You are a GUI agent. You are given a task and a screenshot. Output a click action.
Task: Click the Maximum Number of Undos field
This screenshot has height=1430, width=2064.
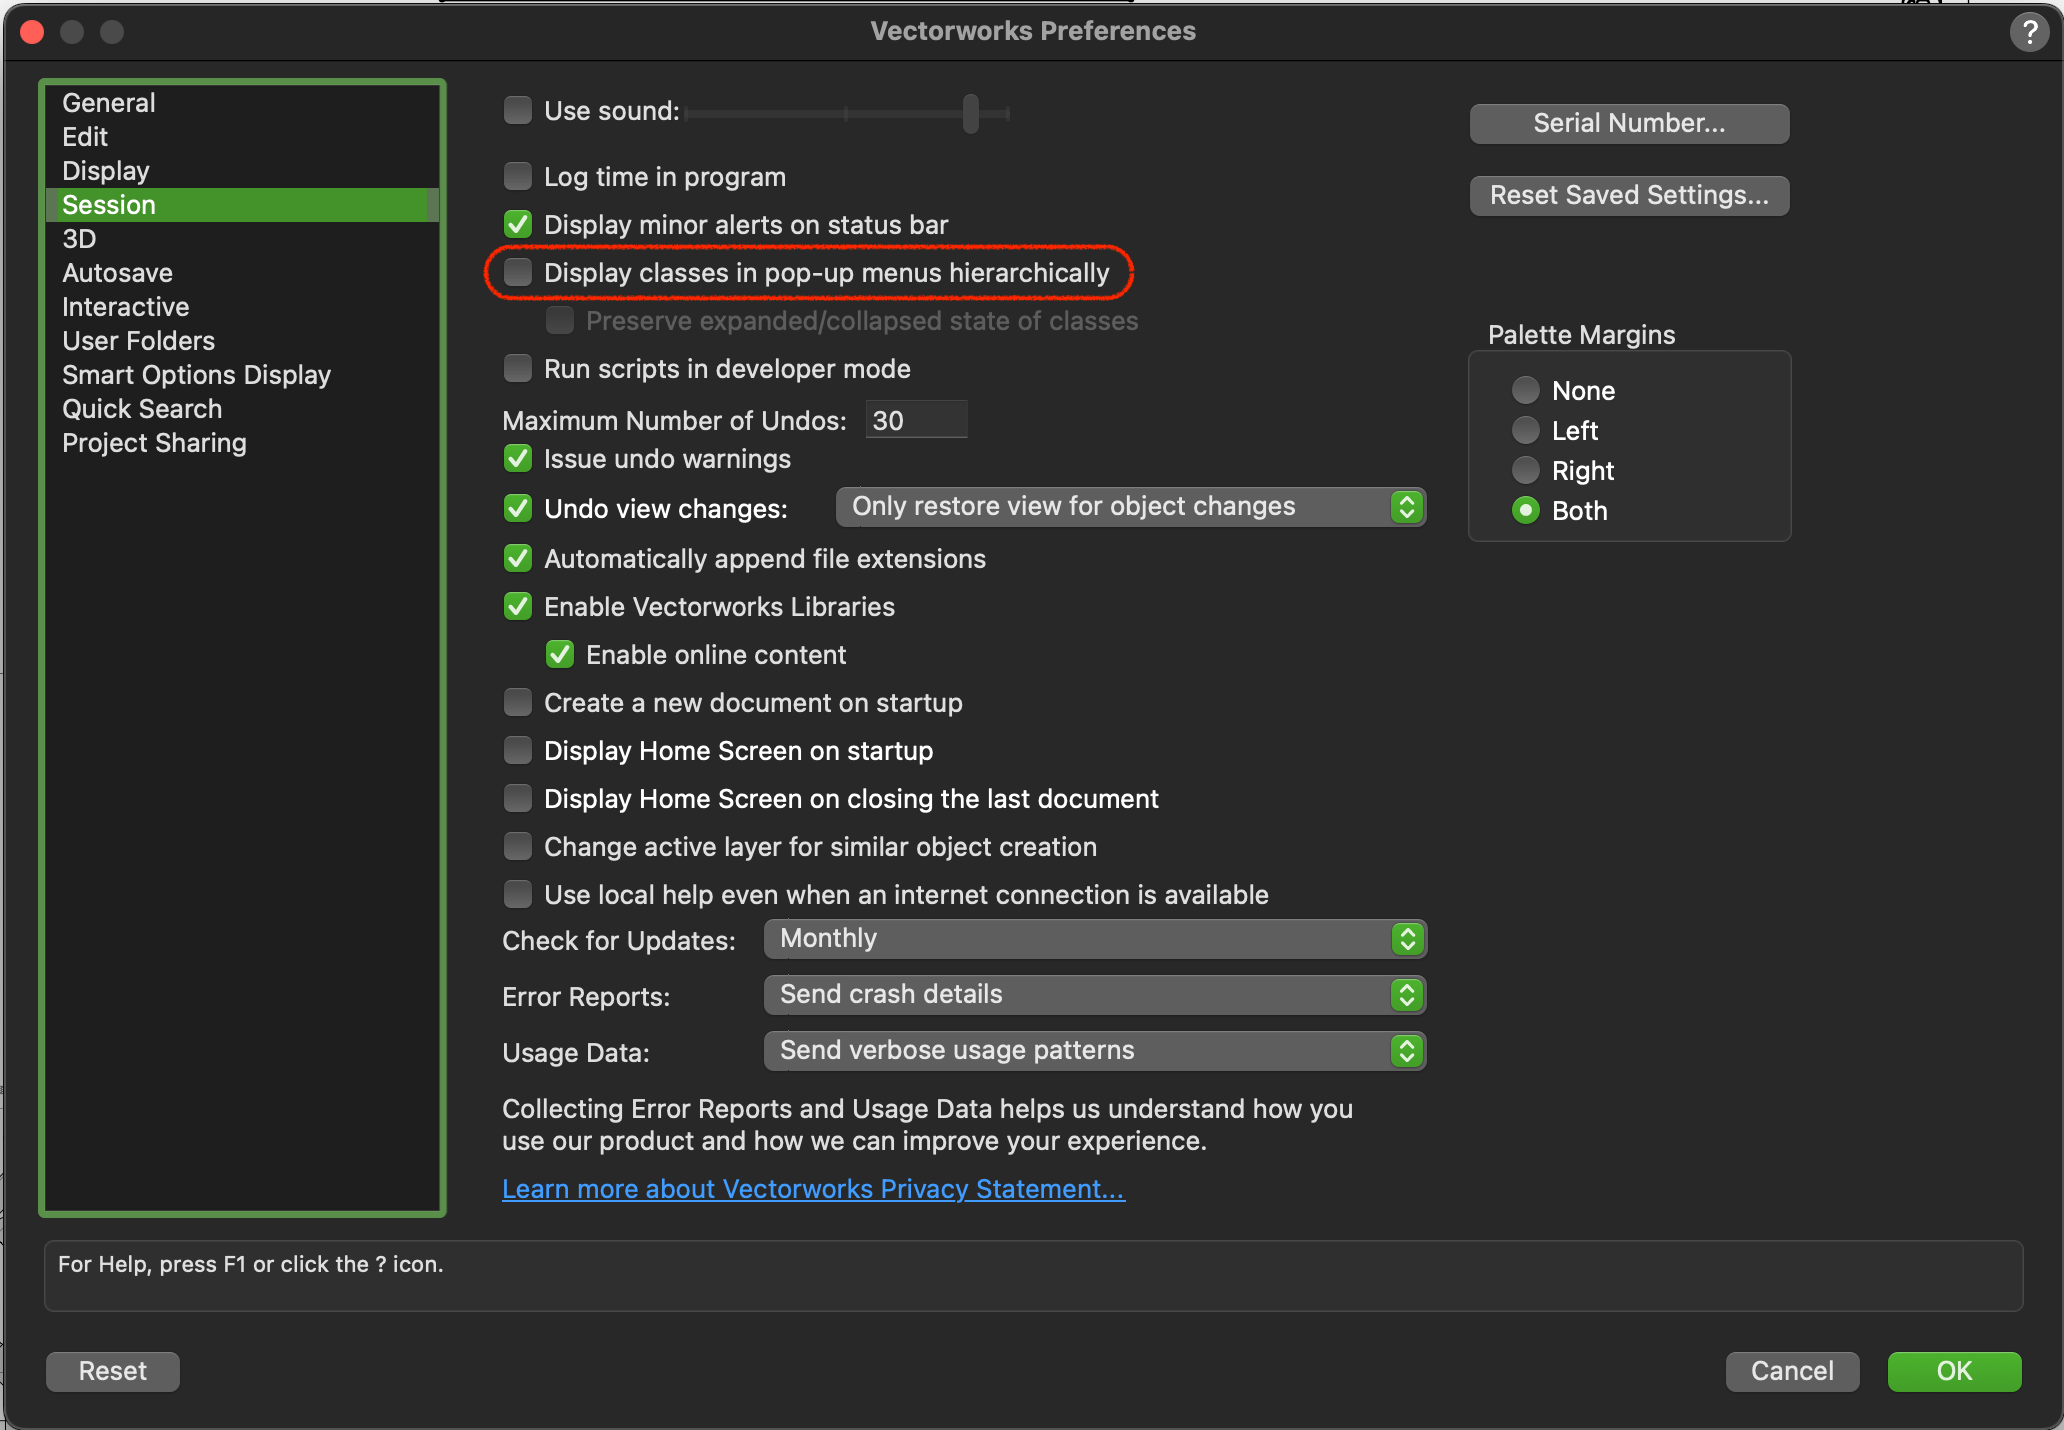click(915, 420)
